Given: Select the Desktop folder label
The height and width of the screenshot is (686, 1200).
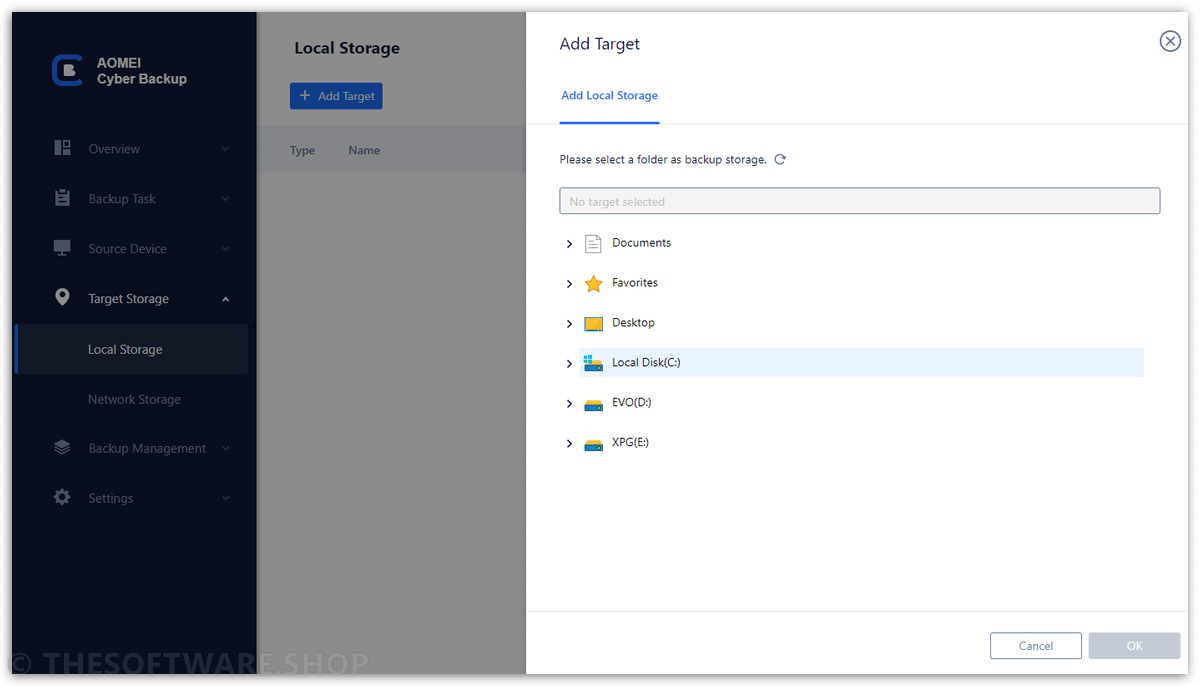Looking at the screenshot, I should (x=633, y=323).
